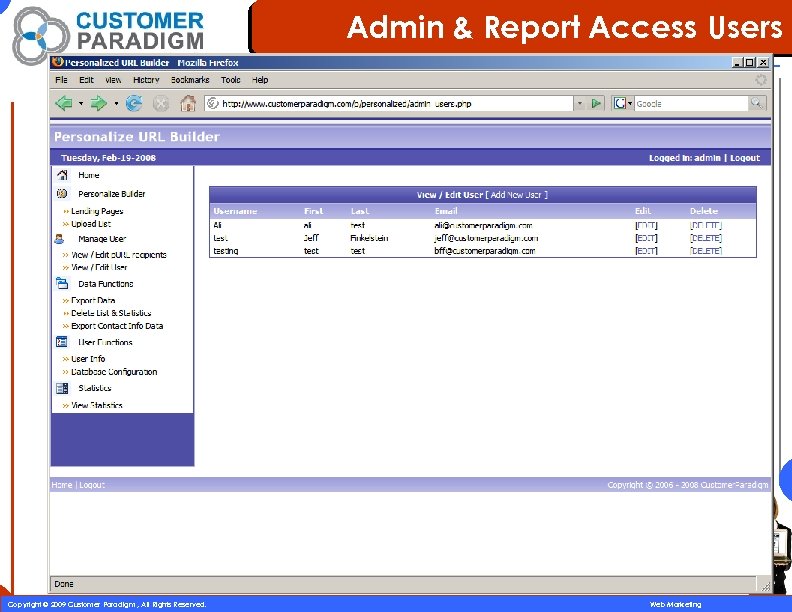
Task: Click the footer Home link
Action: 62,485
